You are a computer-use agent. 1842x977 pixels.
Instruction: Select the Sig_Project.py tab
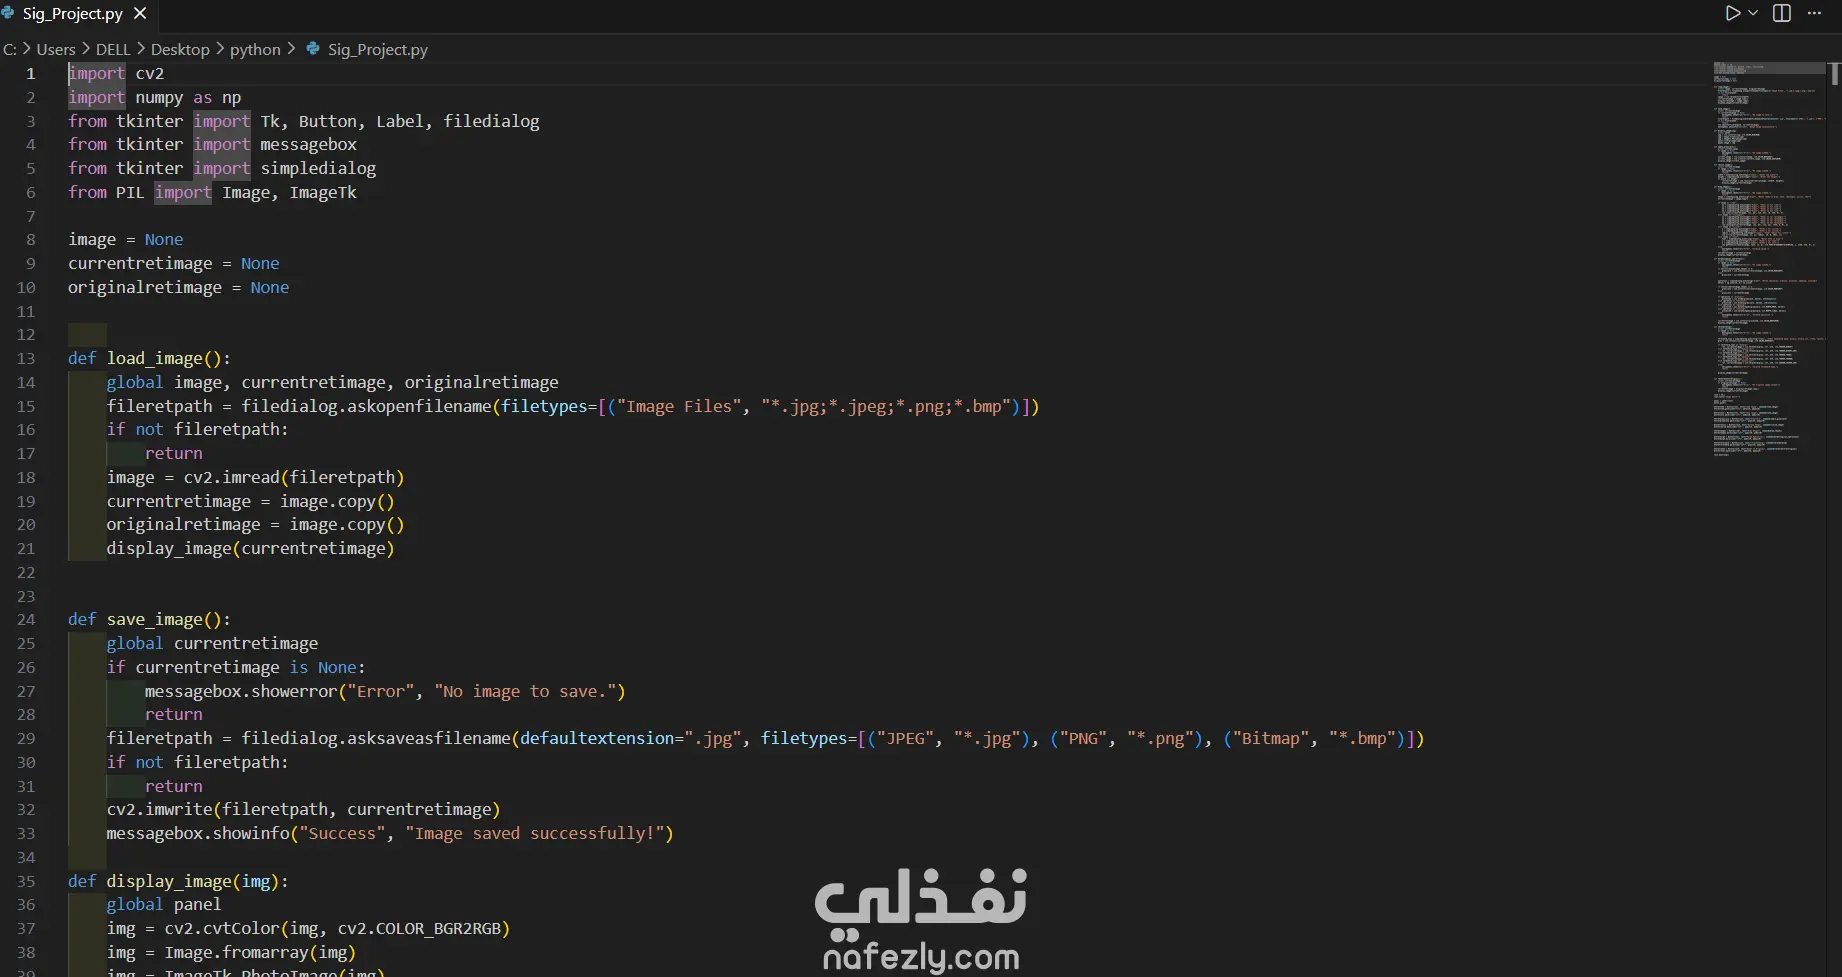tap(72, 14)
